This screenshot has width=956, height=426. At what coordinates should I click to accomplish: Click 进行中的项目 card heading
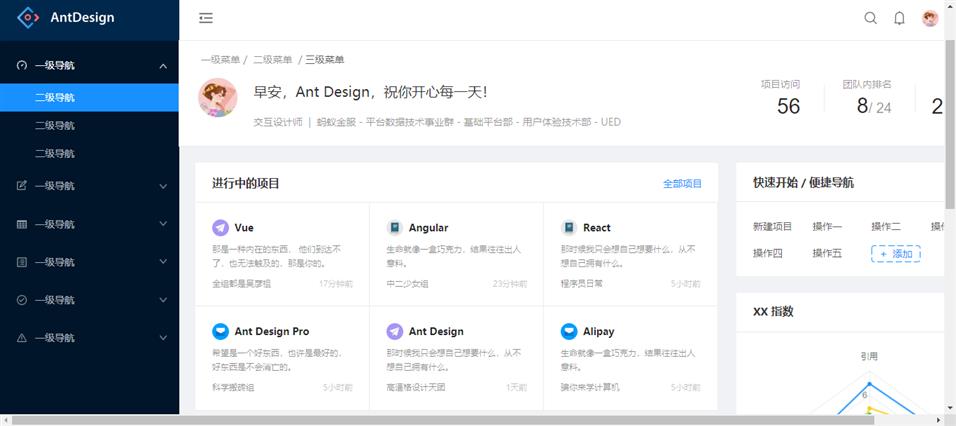[x=246, y=183]
